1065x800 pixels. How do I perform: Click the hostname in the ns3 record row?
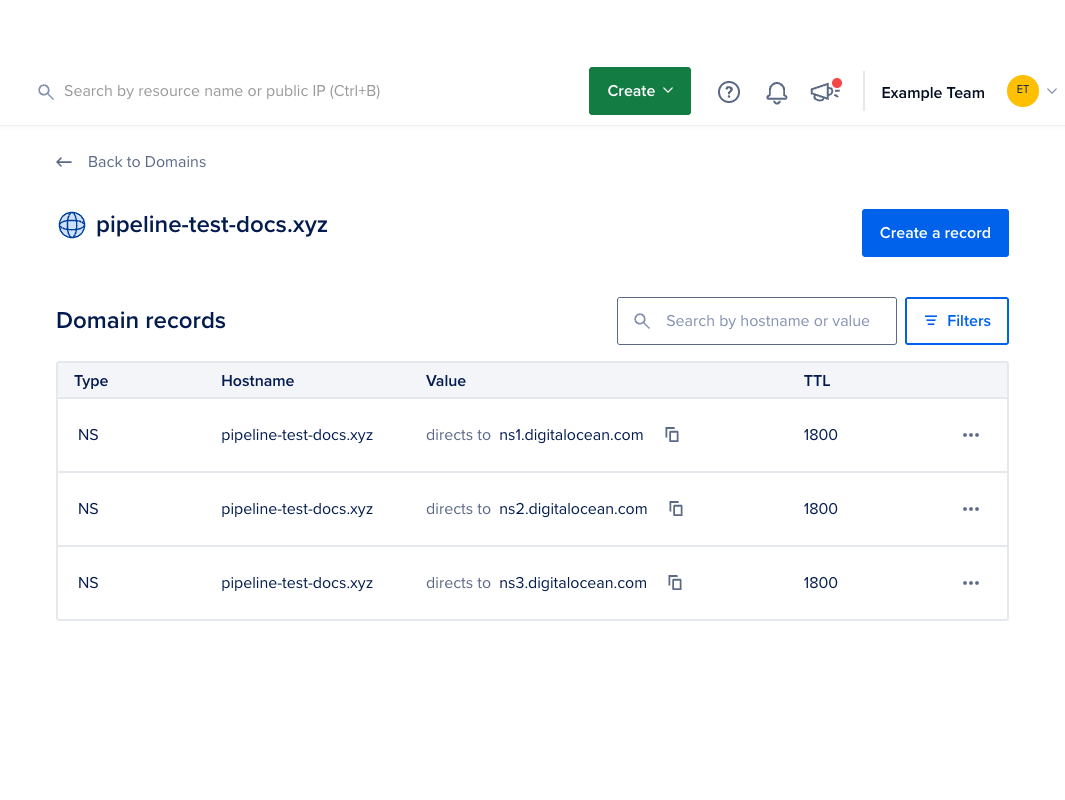[297, 583]
